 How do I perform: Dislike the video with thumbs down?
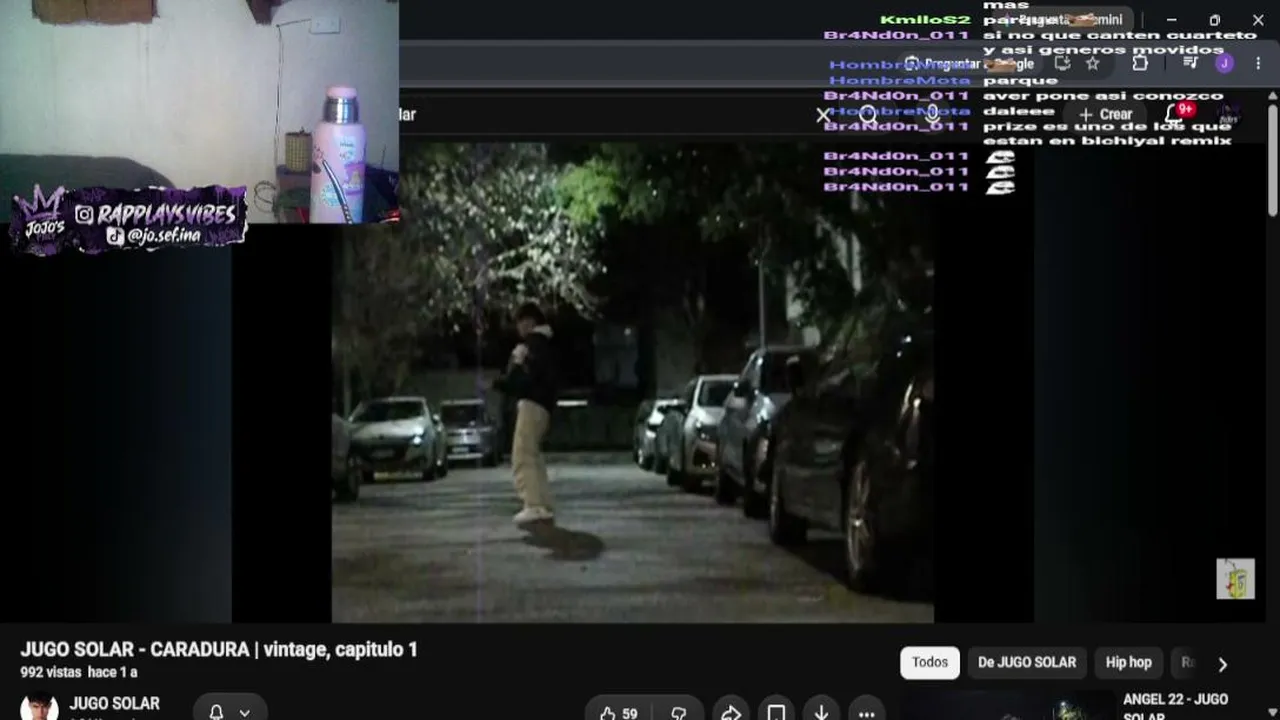coord(679,713)
